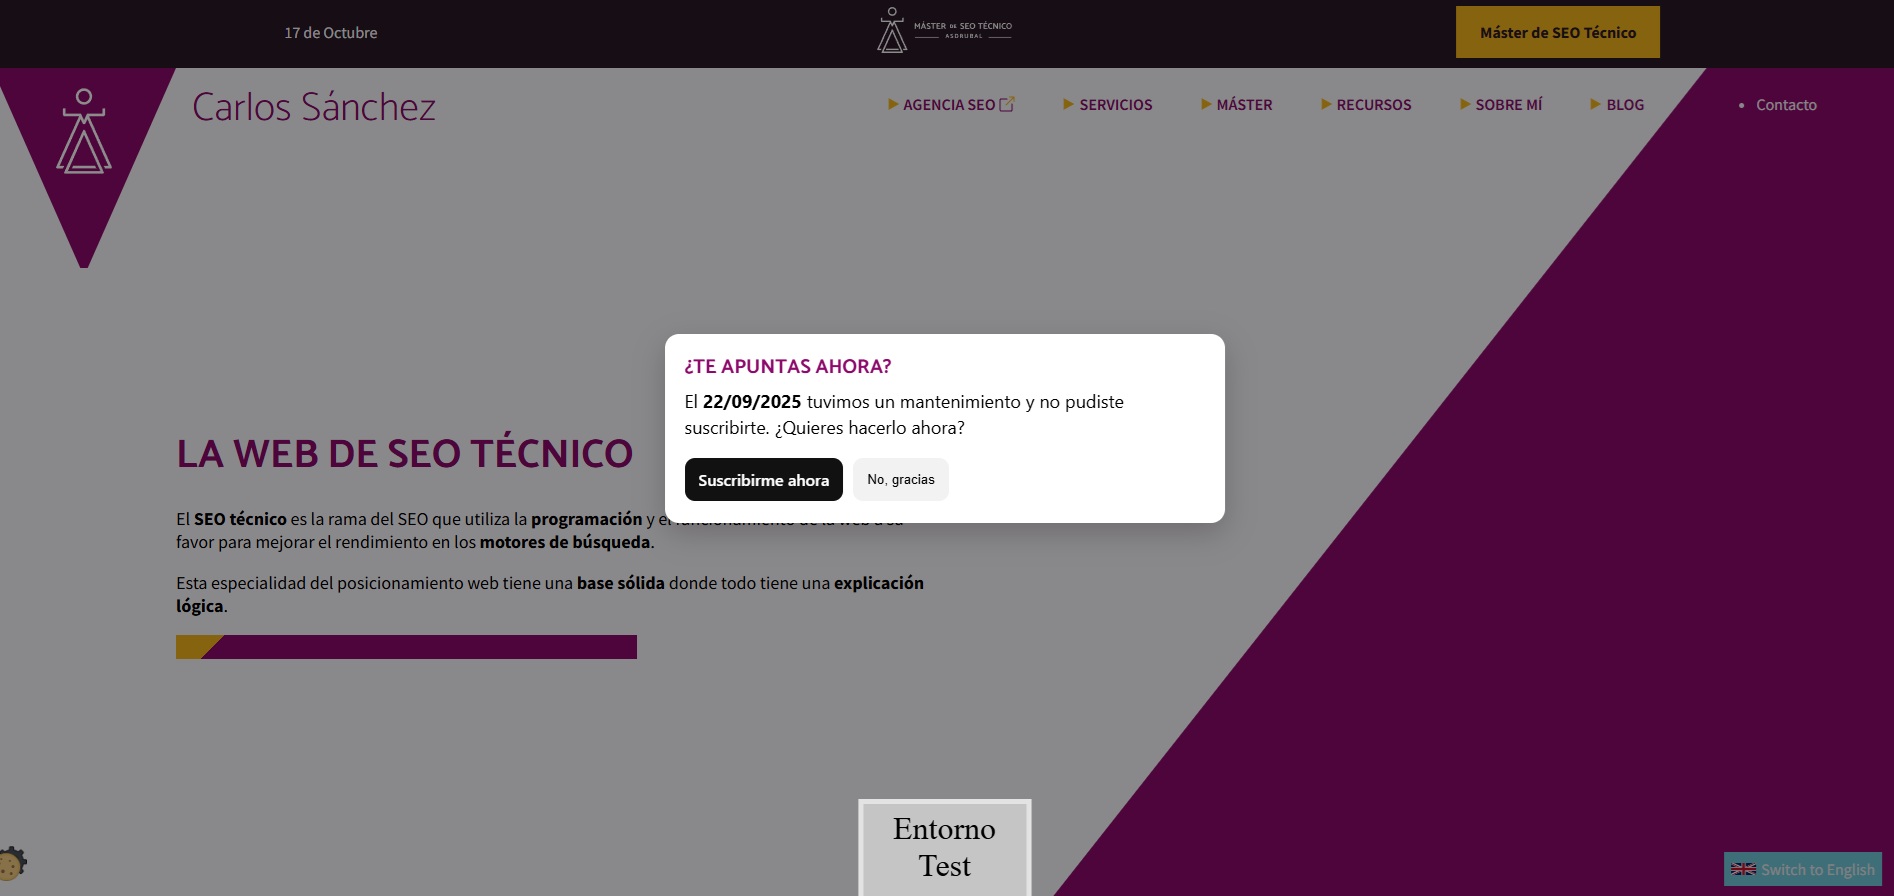This screenshot has height=896, width=1894.
Task: Dismiss the popup with No, gracias
Action: point(900,480)
